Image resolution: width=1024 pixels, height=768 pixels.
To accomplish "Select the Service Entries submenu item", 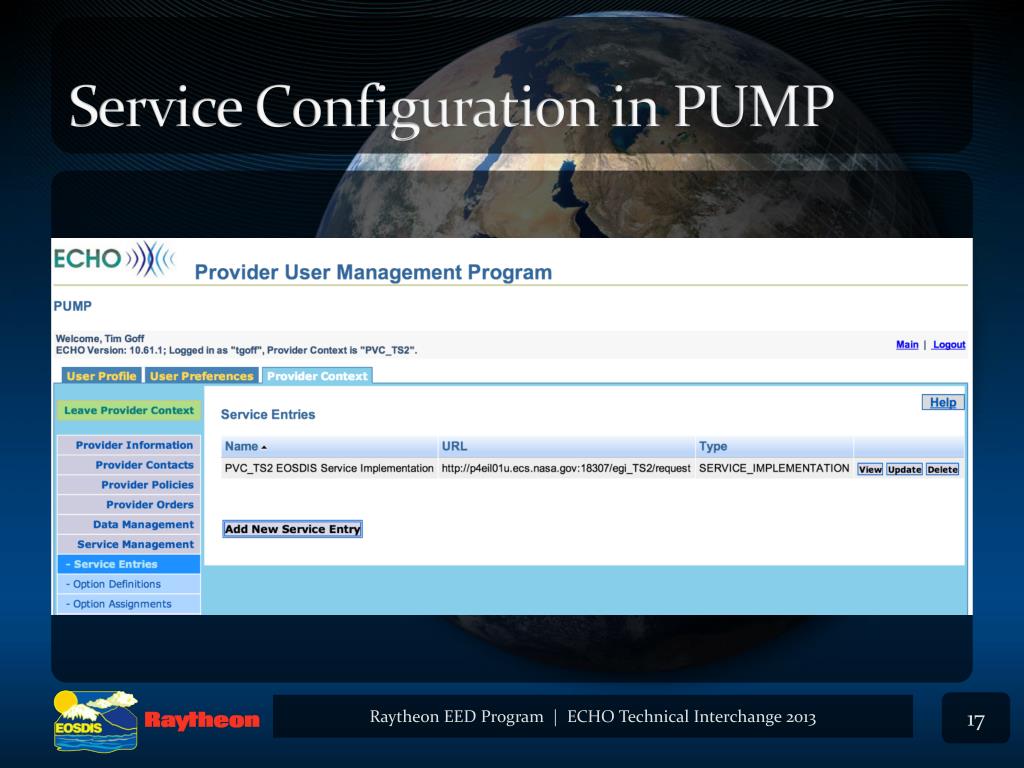I will [129, 564].
